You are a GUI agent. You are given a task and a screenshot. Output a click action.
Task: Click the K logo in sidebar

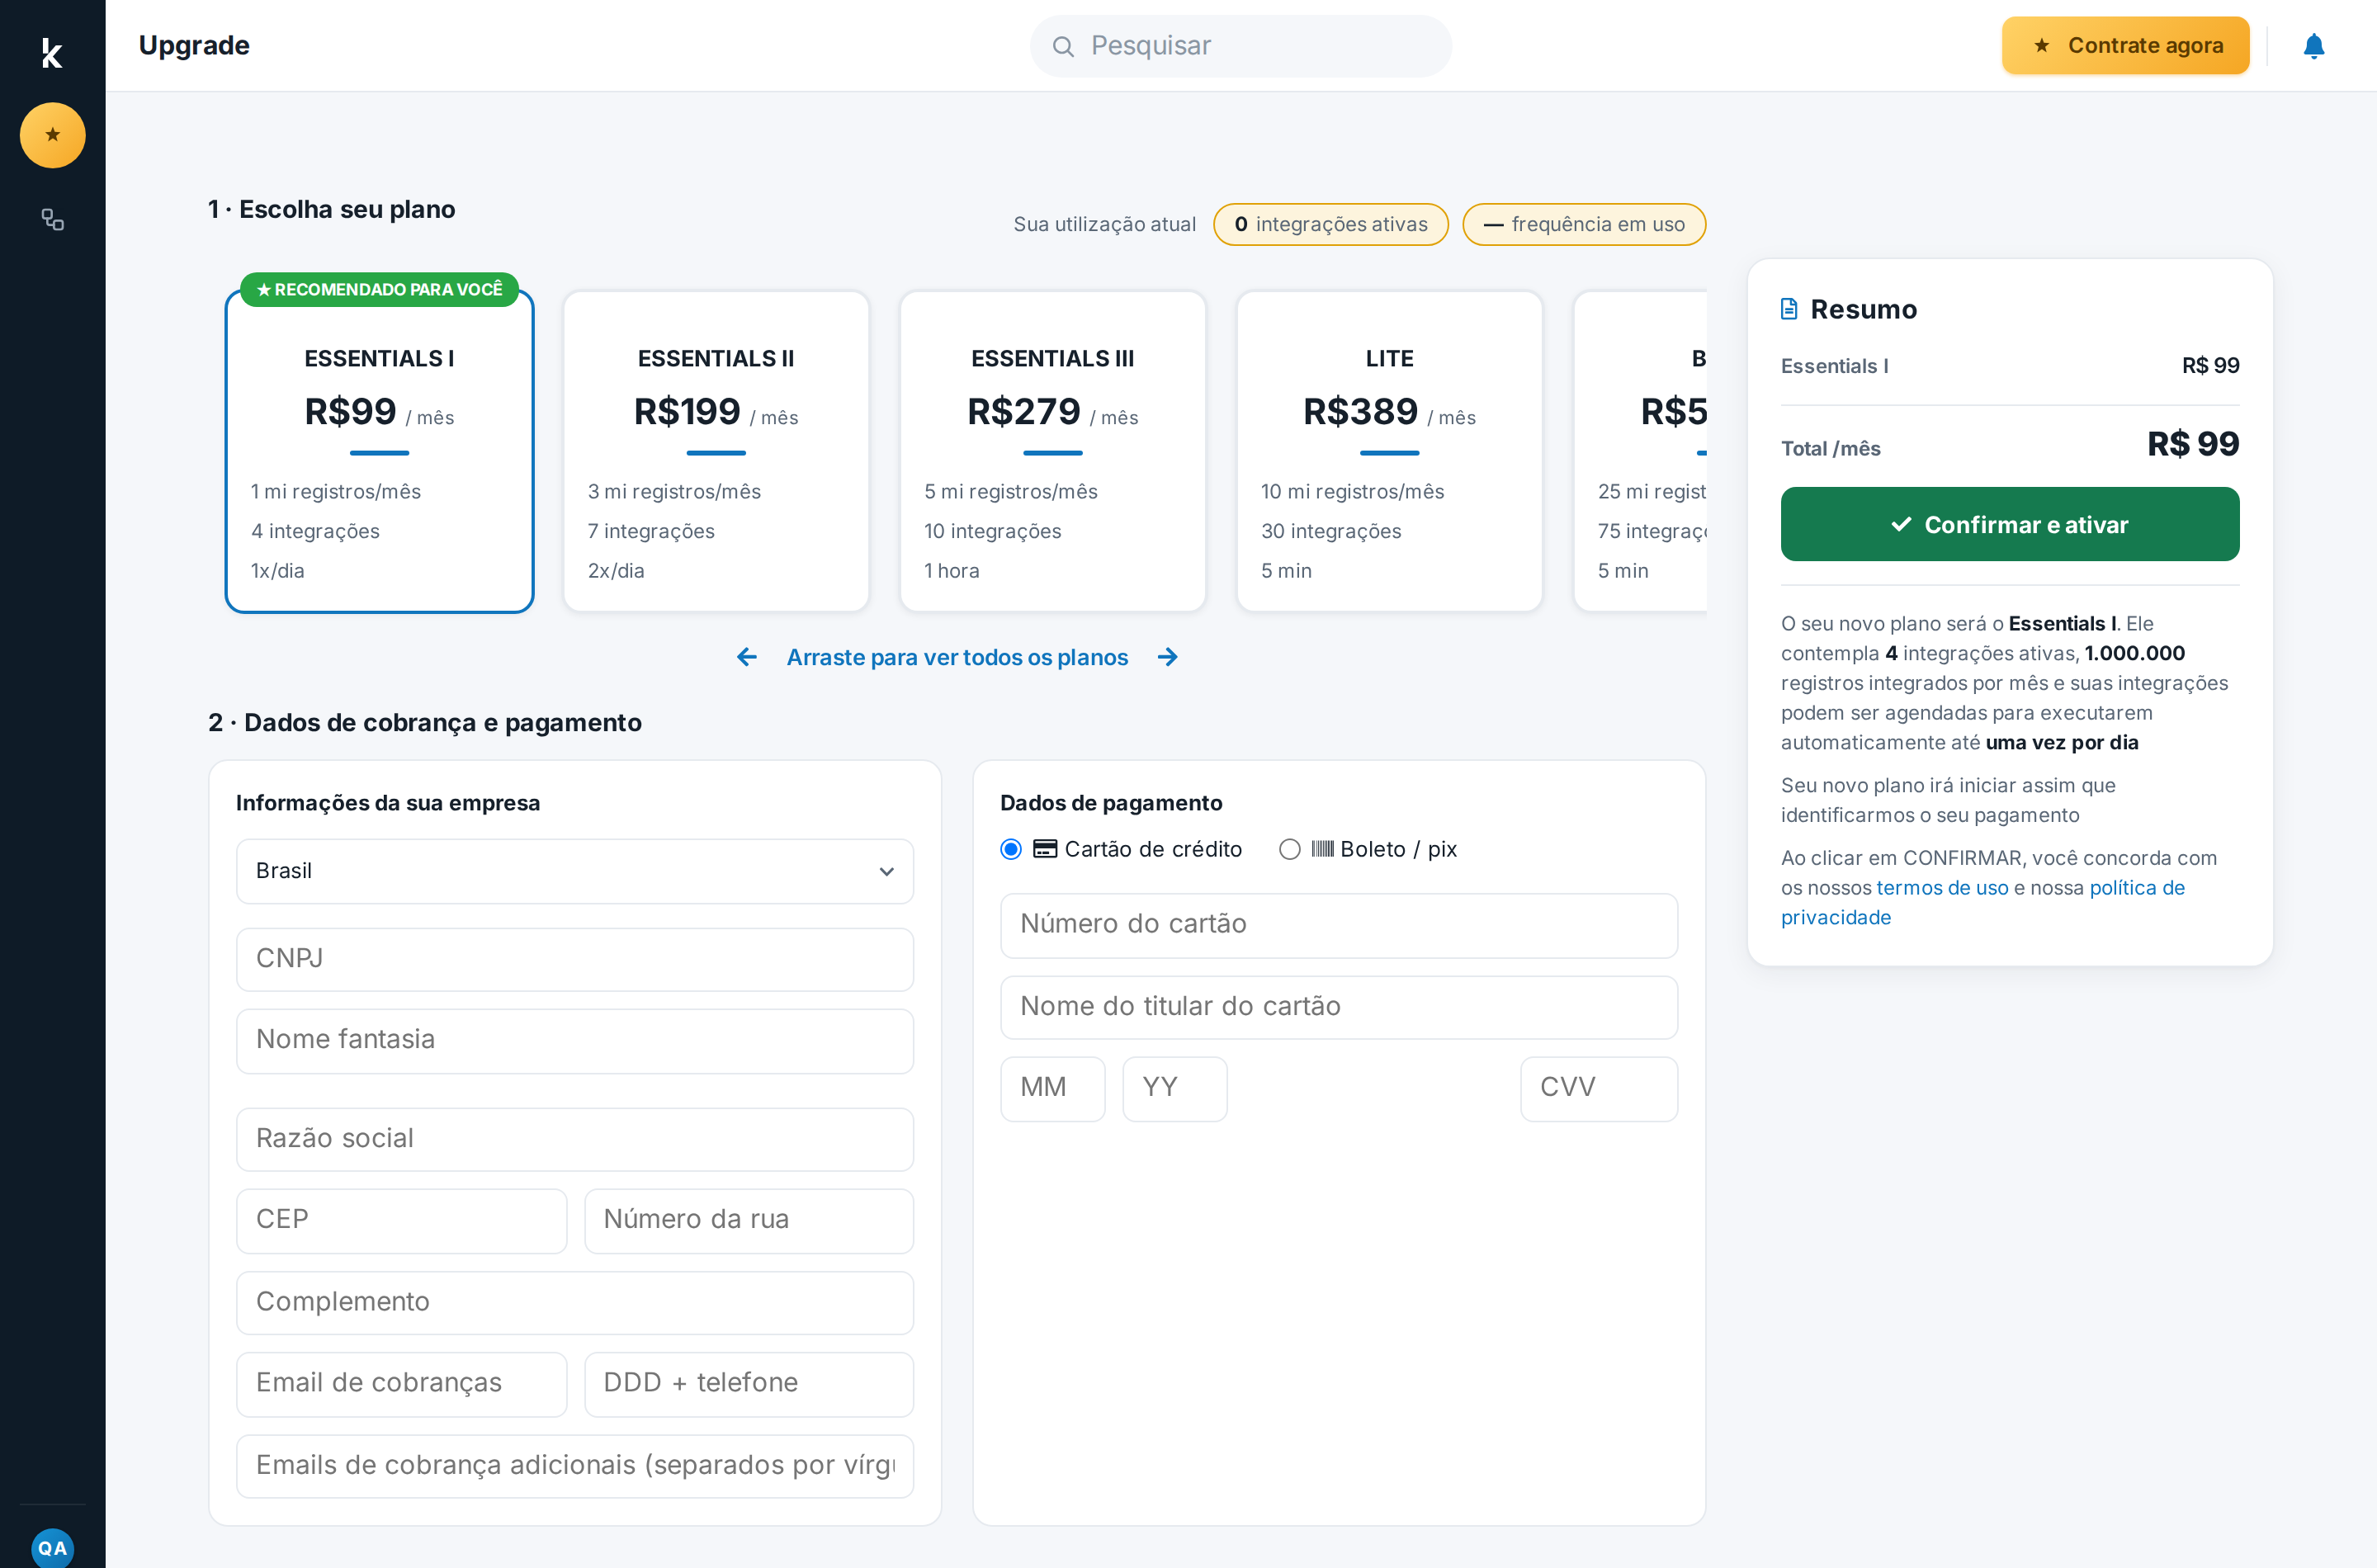tap(52, 52)
